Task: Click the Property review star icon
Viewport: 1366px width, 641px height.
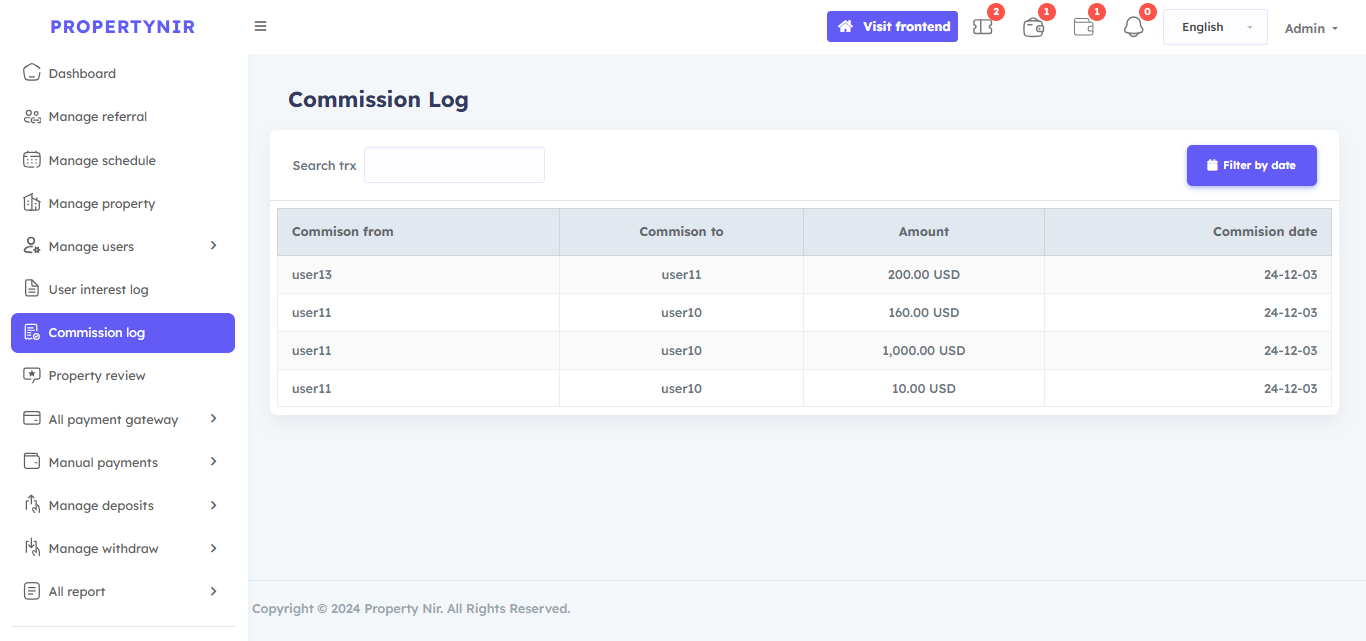Action: (32, 376)
